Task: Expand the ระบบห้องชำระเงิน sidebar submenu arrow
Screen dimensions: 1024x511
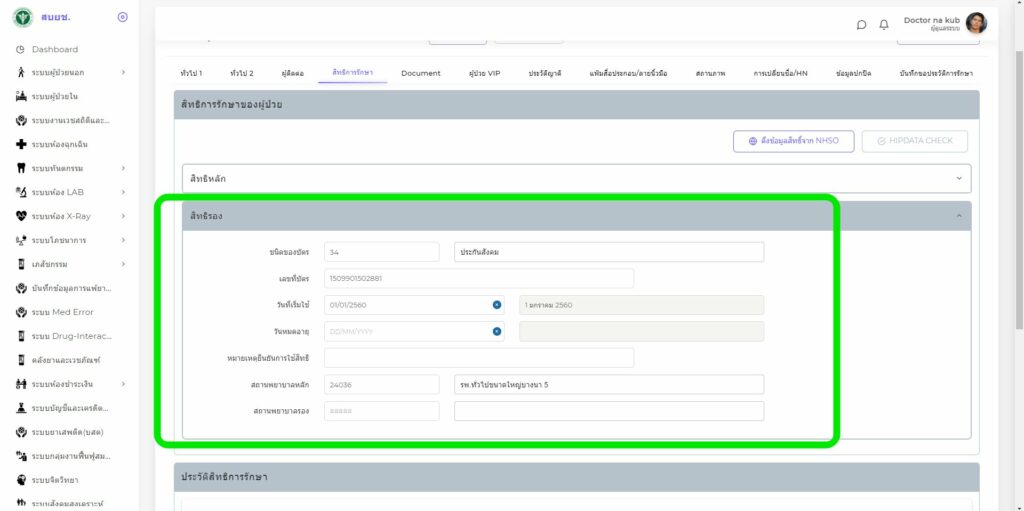Action: click(x=123, y=384)
